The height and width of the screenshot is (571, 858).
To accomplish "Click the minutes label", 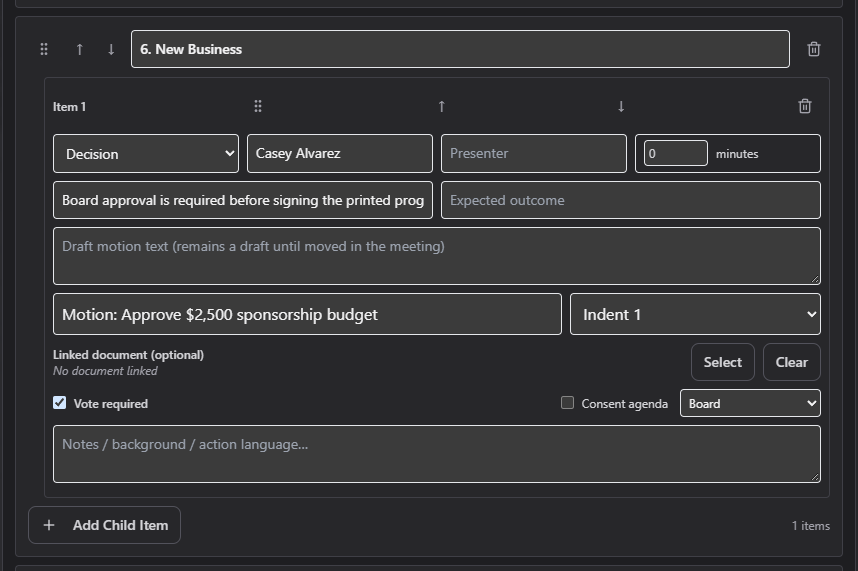I will point(737,154).
